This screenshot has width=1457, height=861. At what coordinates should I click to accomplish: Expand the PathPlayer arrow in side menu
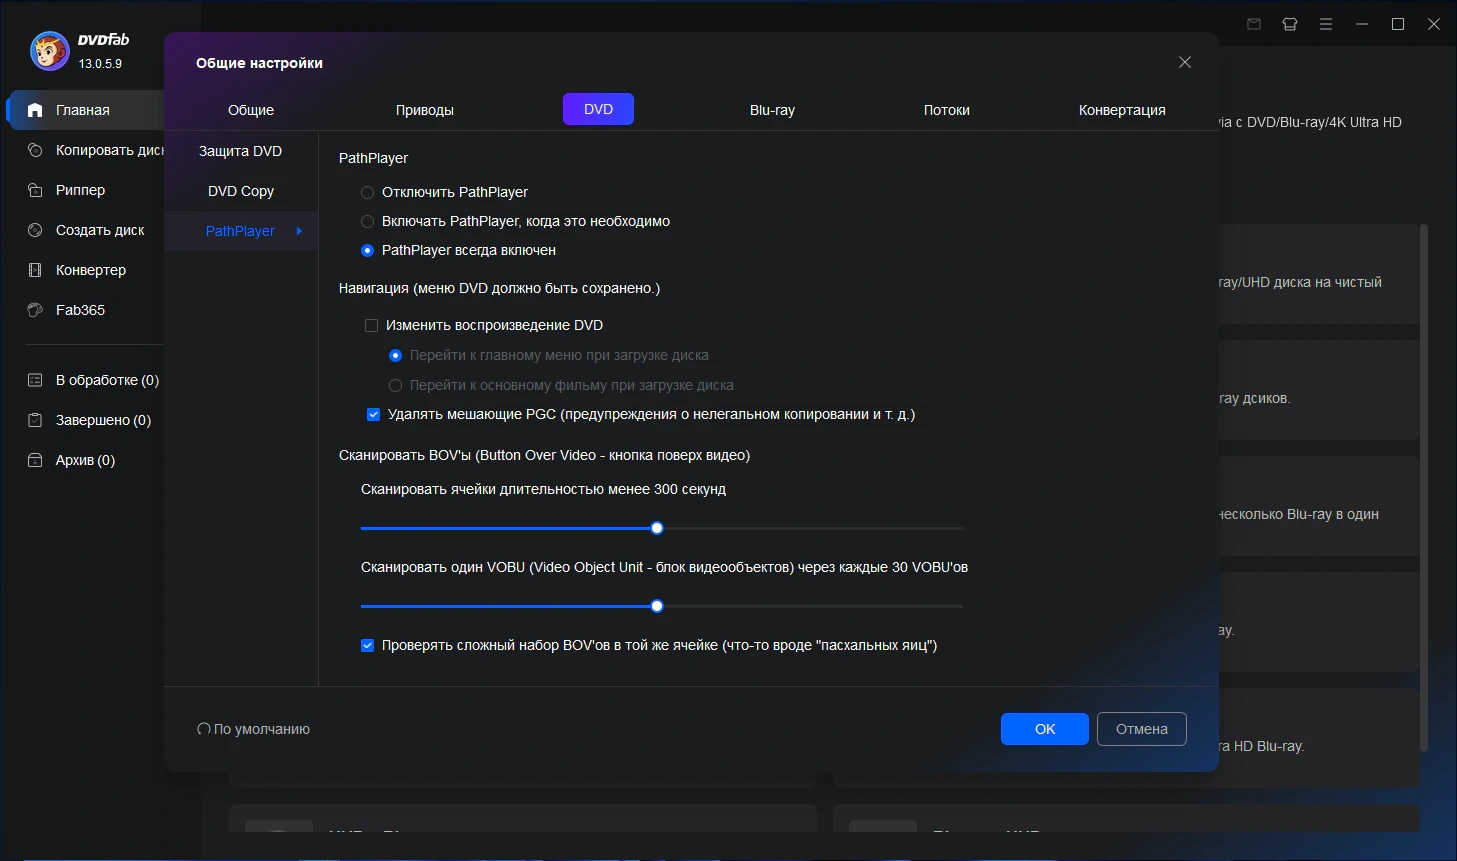(299, 231)
